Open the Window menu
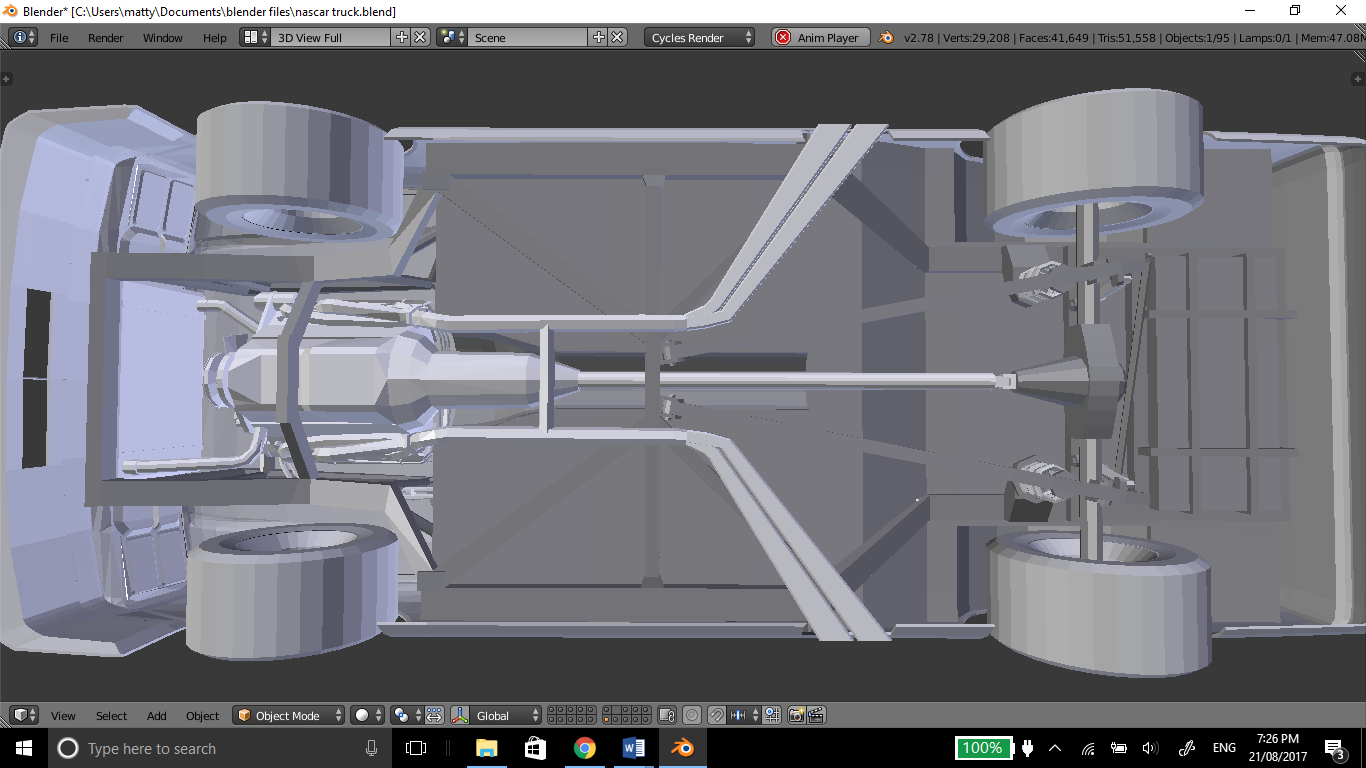The image size is (1366, 768). click(162, 38)
